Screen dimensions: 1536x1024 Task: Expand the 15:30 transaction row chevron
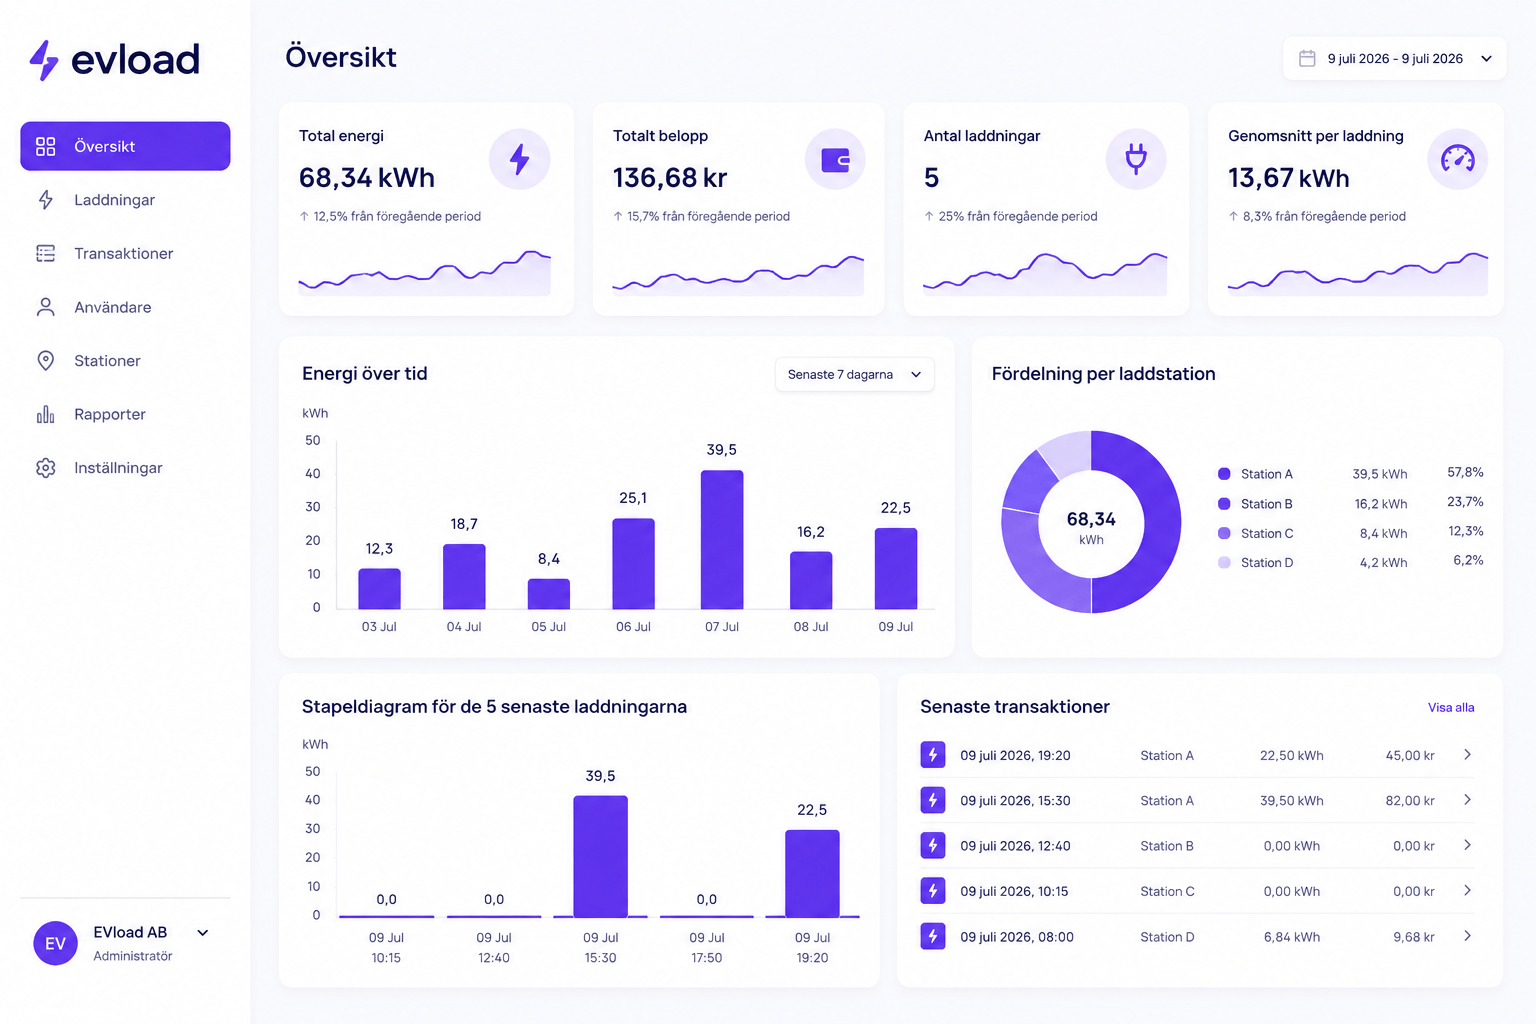coord(1467,800)
